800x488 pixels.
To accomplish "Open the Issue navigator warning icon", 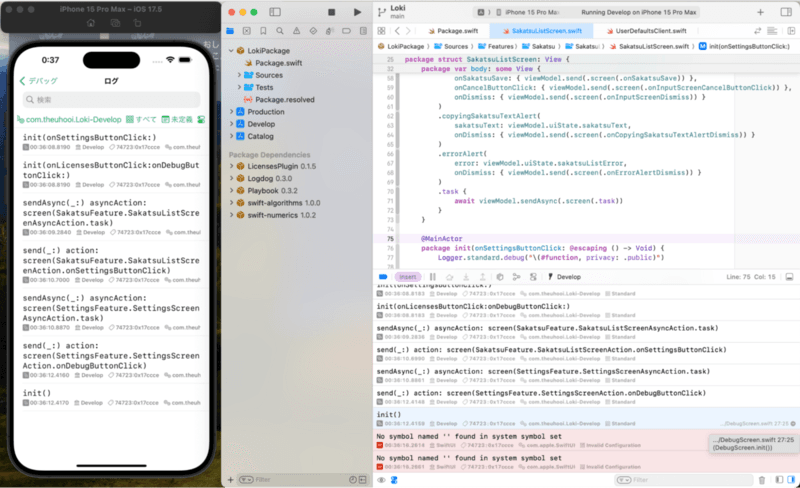I will (x=296, y=31).
